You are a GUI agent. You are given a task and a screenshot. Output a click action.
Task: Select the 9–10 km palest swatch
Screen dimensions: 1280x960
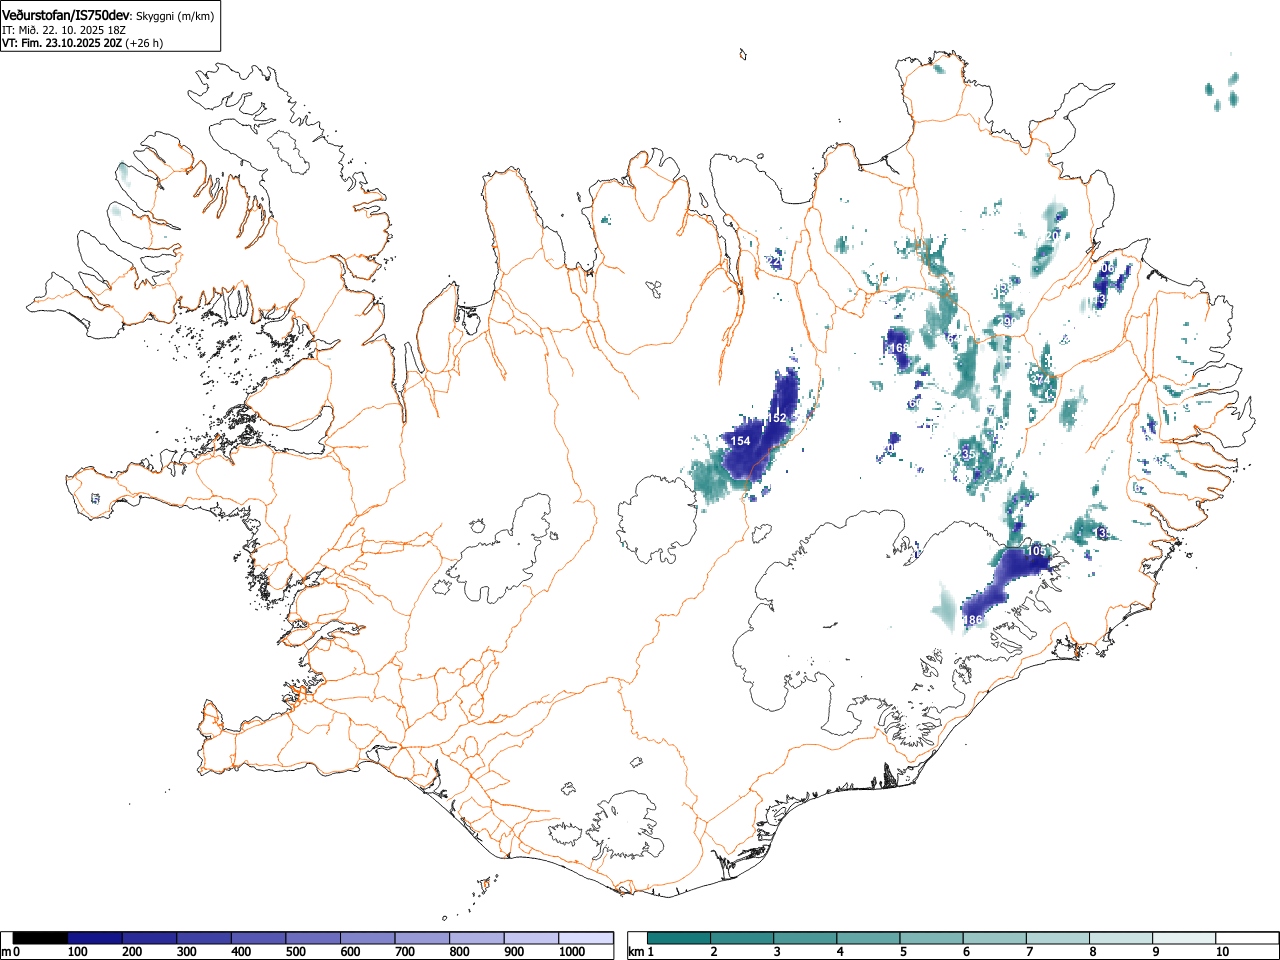pos(1184,938)
